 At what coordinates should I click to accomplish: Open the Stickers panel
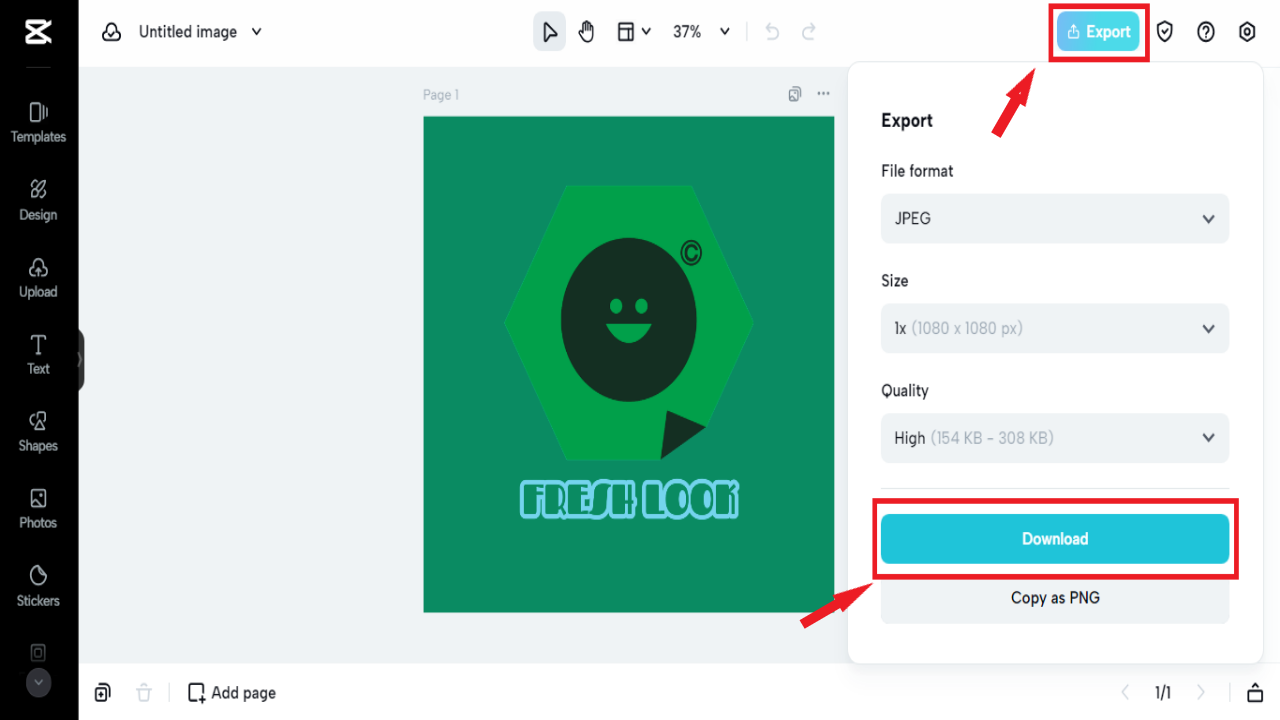click(38, 585)
